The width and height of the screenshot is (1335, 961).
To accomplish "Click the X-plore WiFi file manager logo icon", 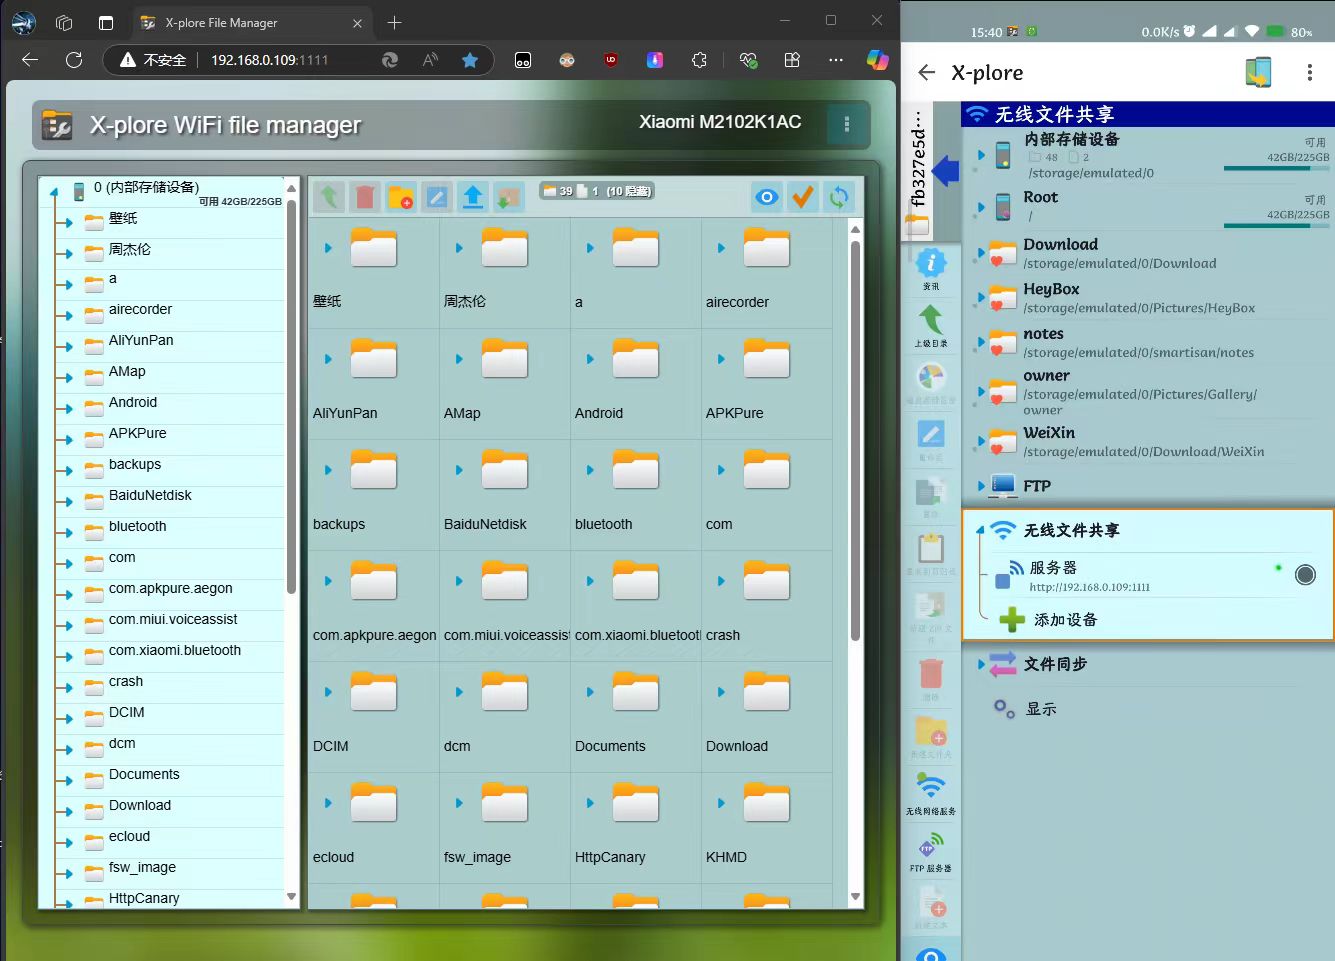I will click(x=57, y=126).
